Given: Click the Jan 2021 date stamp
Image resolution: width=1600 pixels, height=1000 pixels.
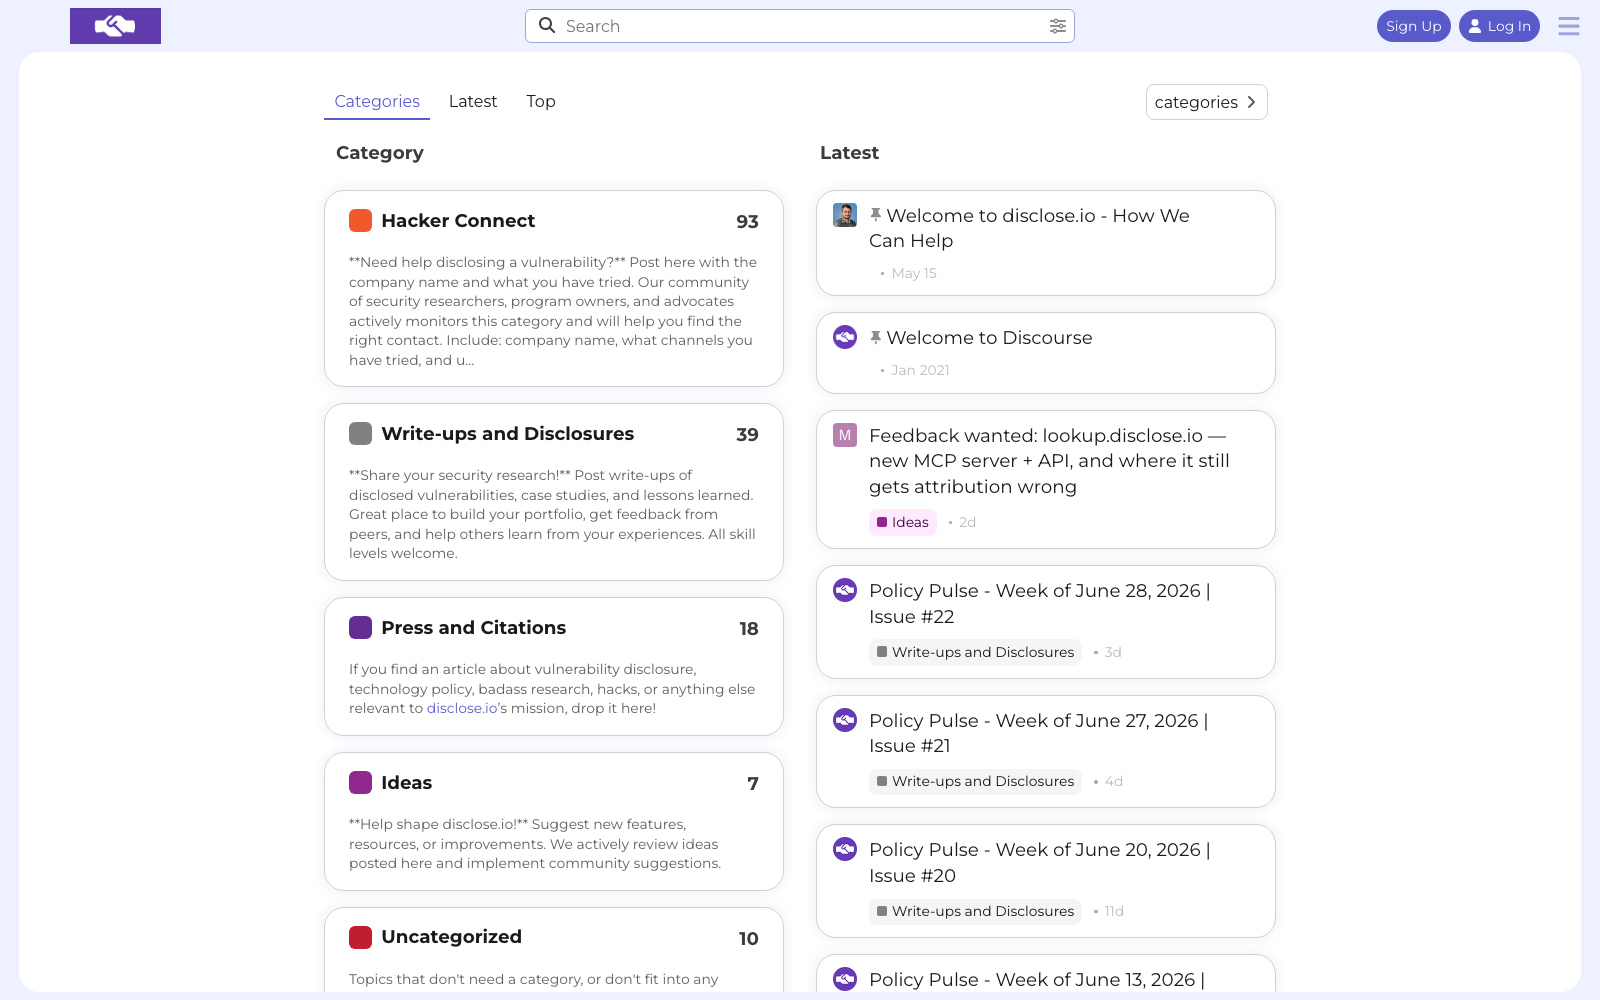Looking at the screenshot, I should click(x=920, y=370).
